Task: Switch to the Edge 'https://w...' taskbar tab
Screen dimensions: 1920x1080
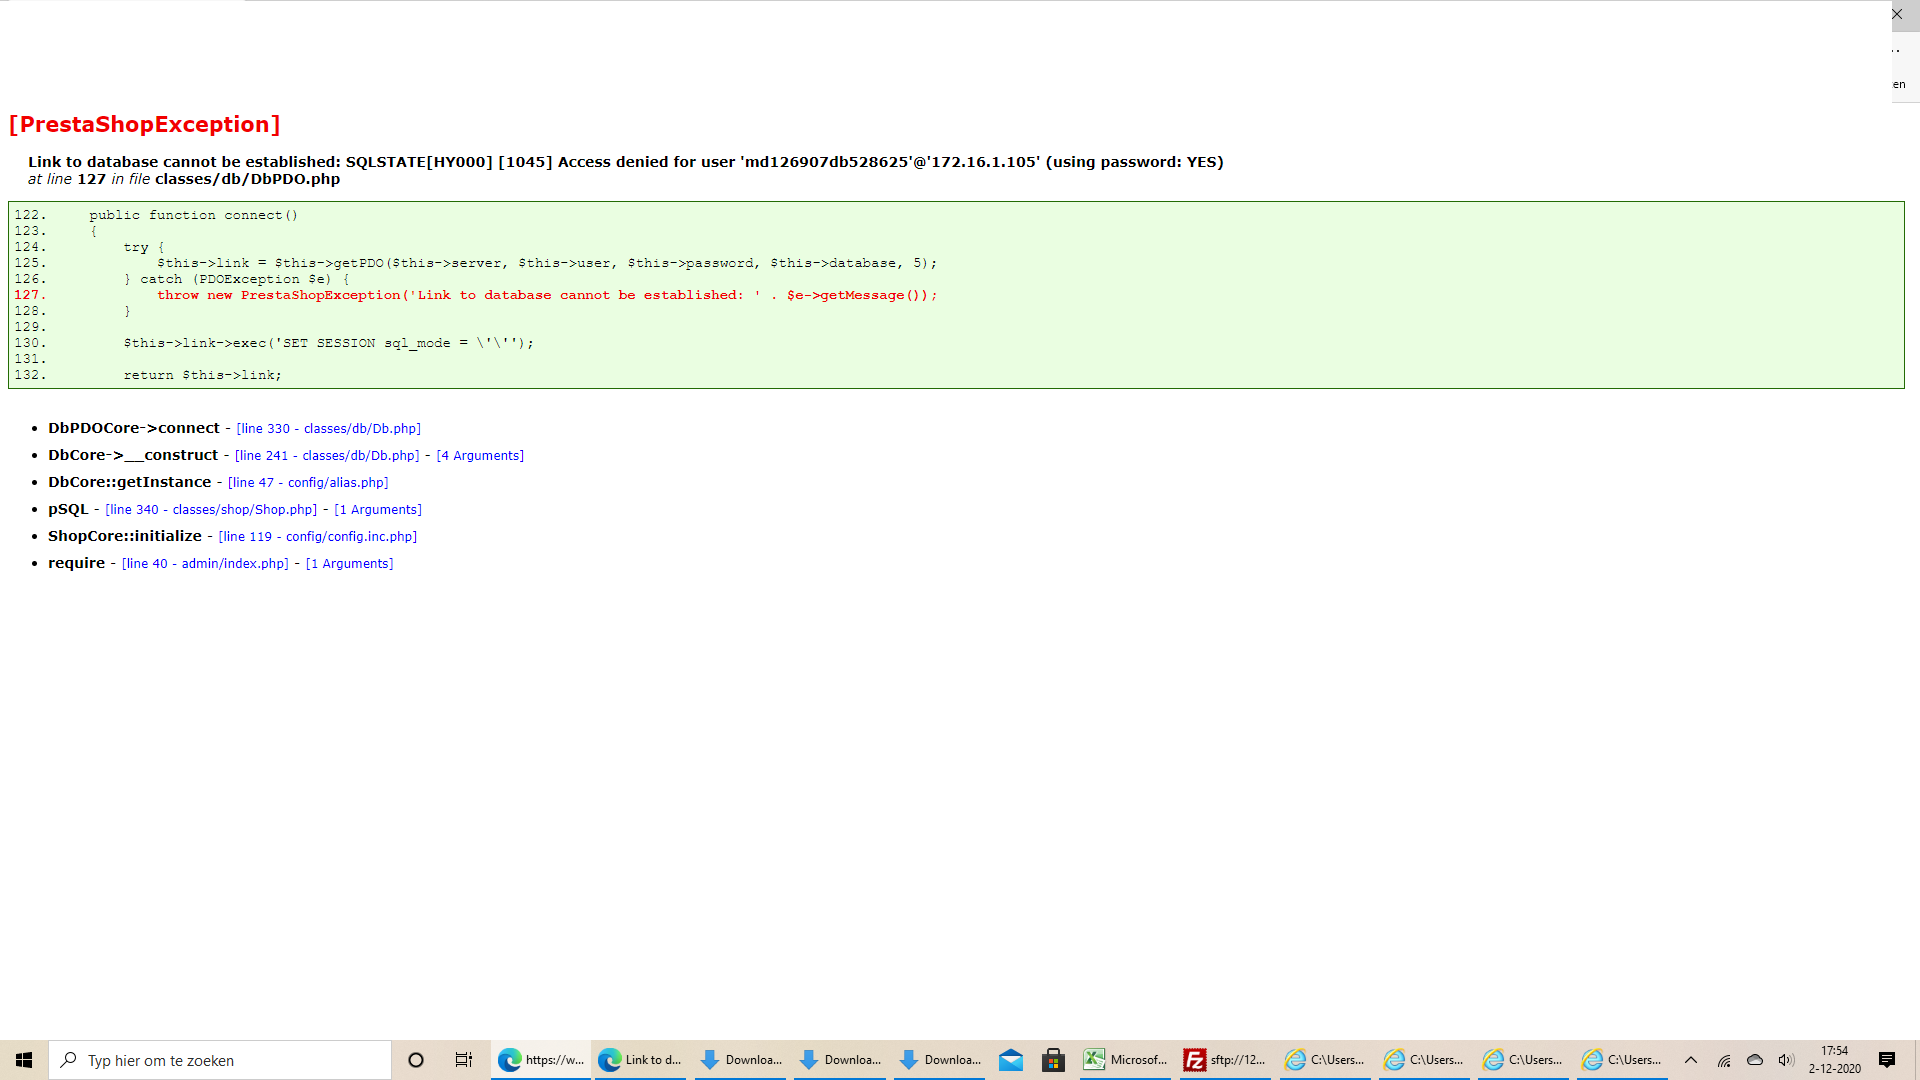Action: (541, 1060)
